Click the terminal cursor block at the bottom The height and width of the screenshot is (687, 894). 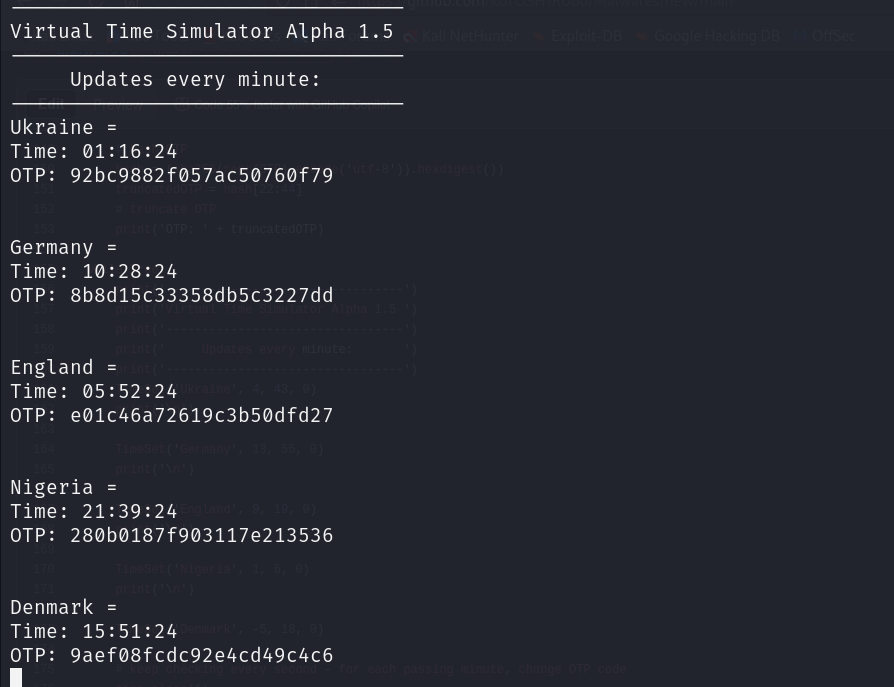pos(16,678)
